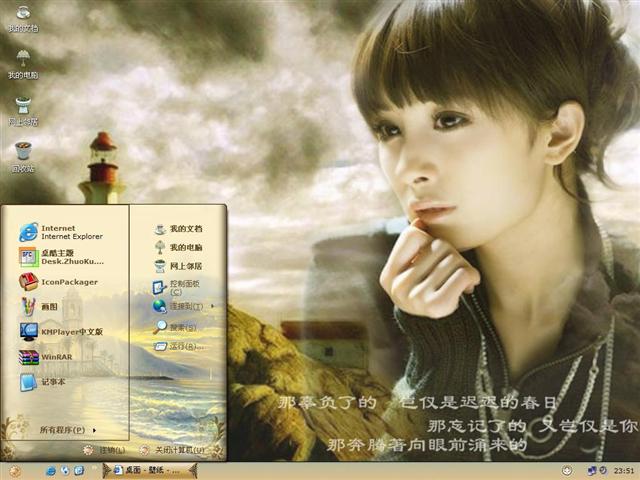Click the Start button on the taskbar
Screen dimensions: 640x480
click(14, 471)
